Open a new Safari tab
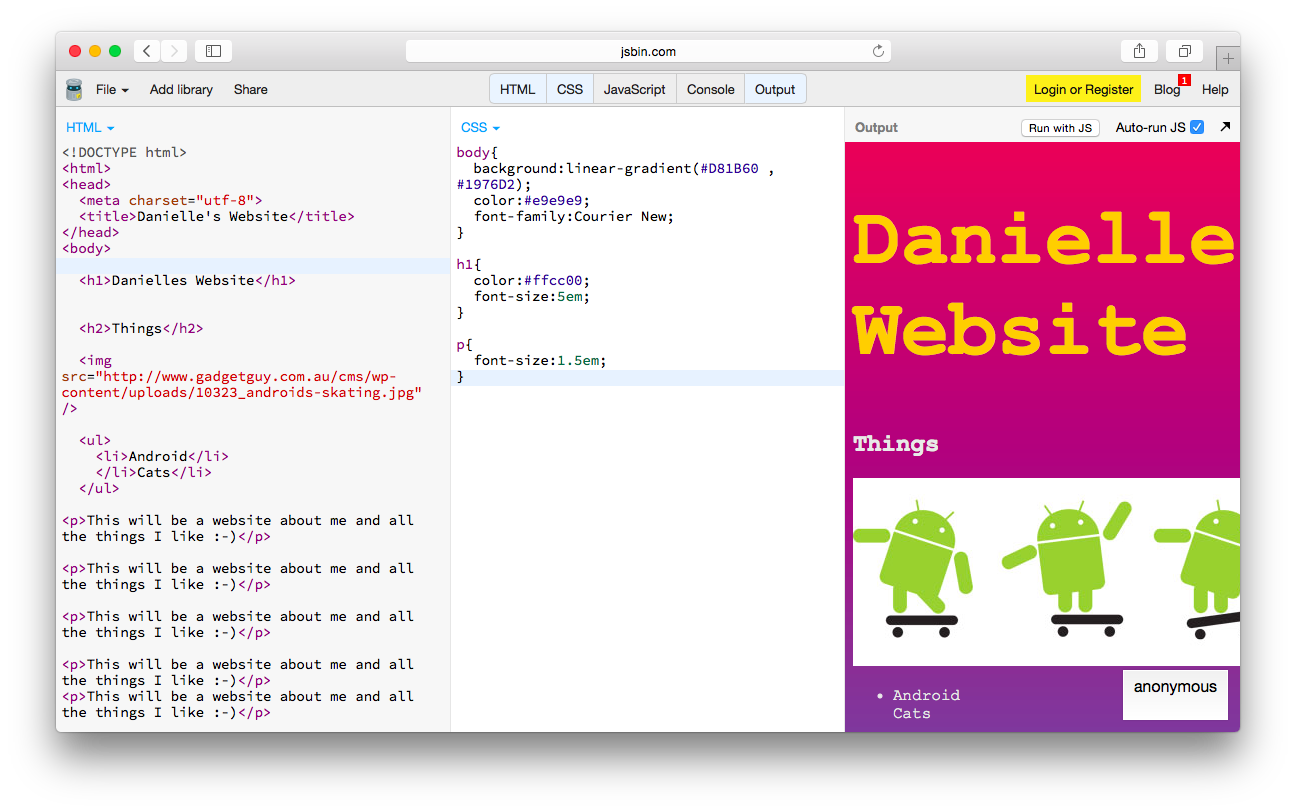The height and width of the screenshot is (812, 1296). tap(1228, 58)
